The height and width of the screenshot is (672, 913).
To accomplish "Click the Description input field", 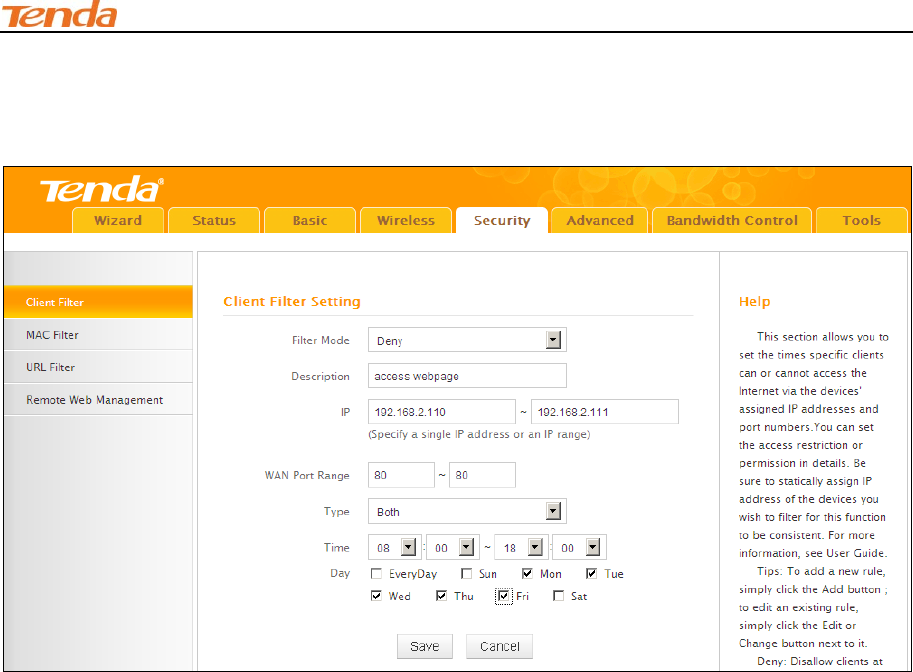I will (467, 376).
